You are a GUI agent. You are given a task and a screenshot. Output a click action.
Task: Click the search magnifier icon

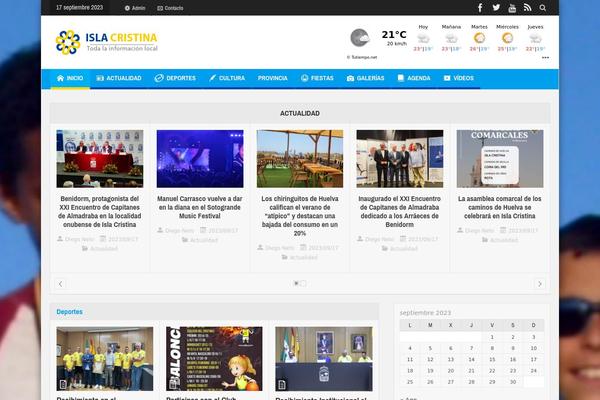pos(543,8)
